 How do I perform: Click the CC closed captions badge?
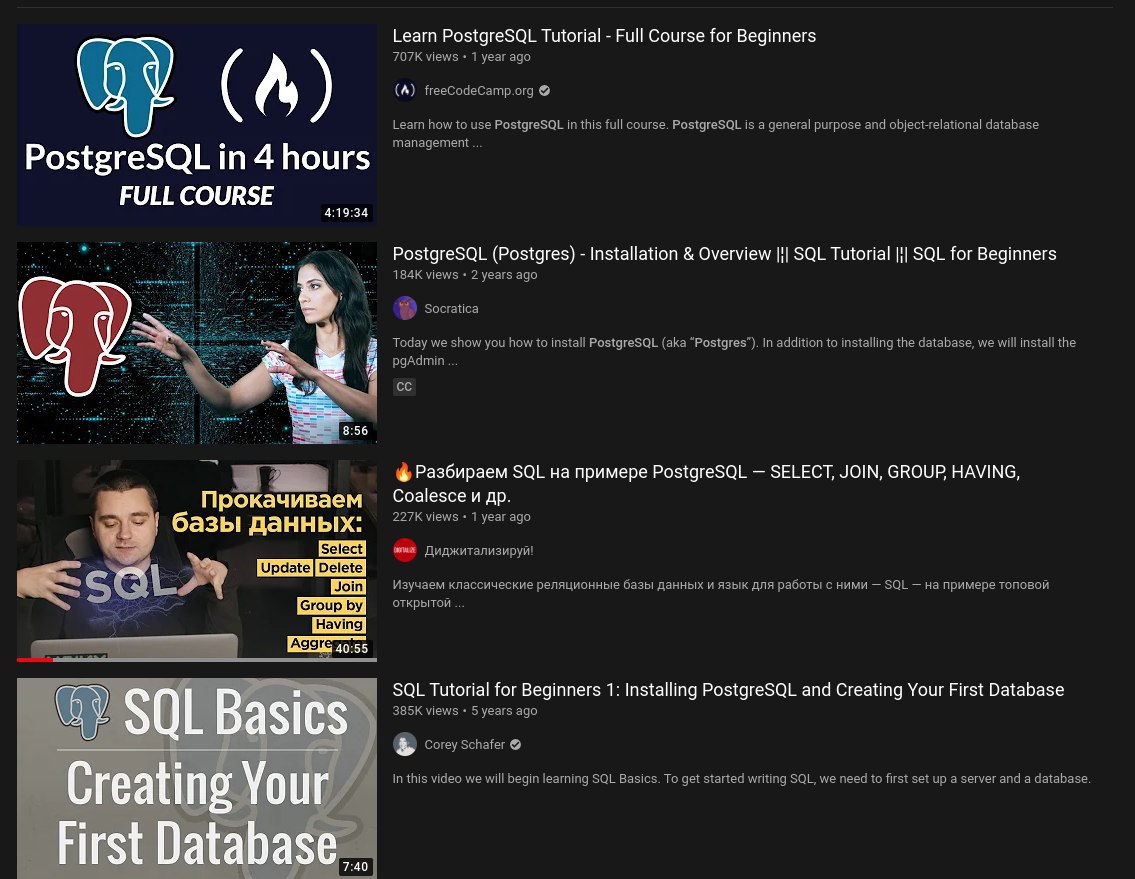404,387
